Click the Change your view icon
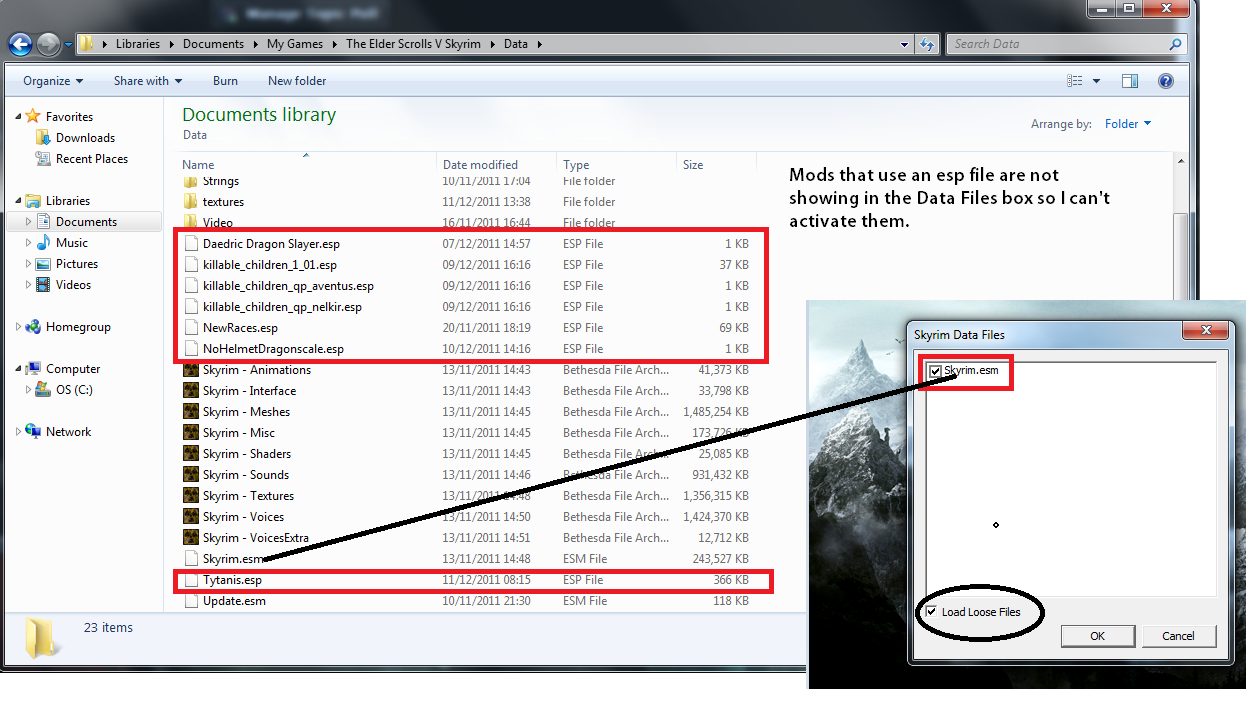Screen dimensions: 1246x702 1075,81
